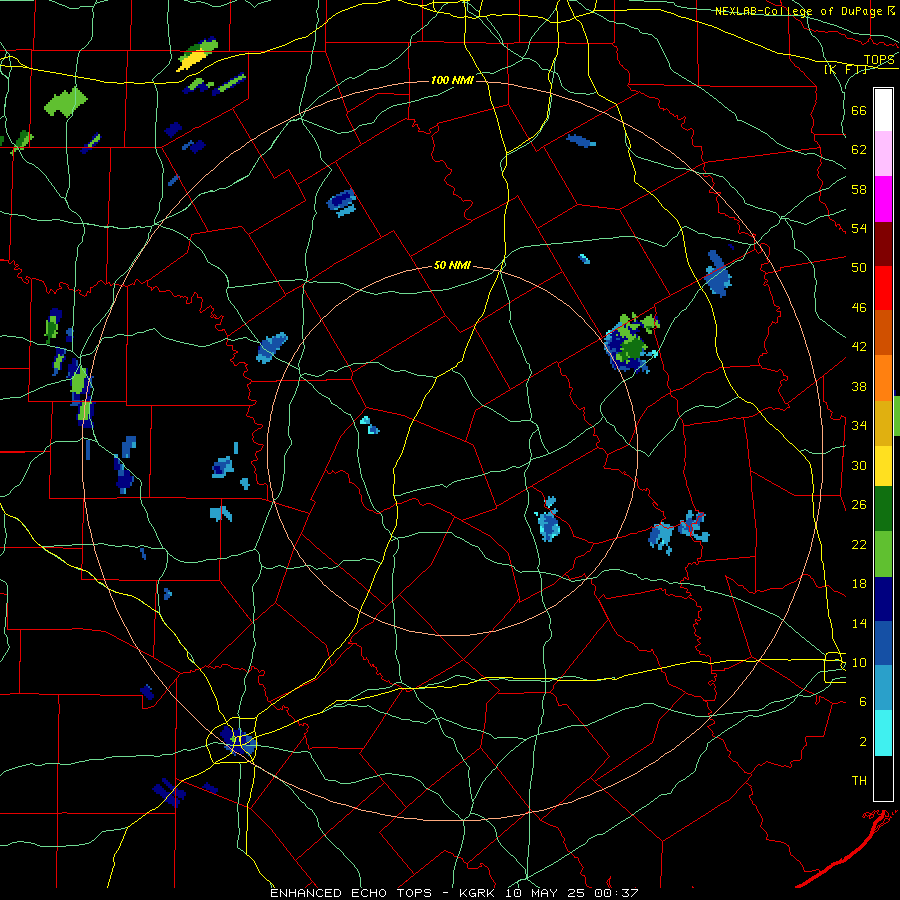Click the 'TH' threshold label
This screenshot has width=900, height=900.
859,781
